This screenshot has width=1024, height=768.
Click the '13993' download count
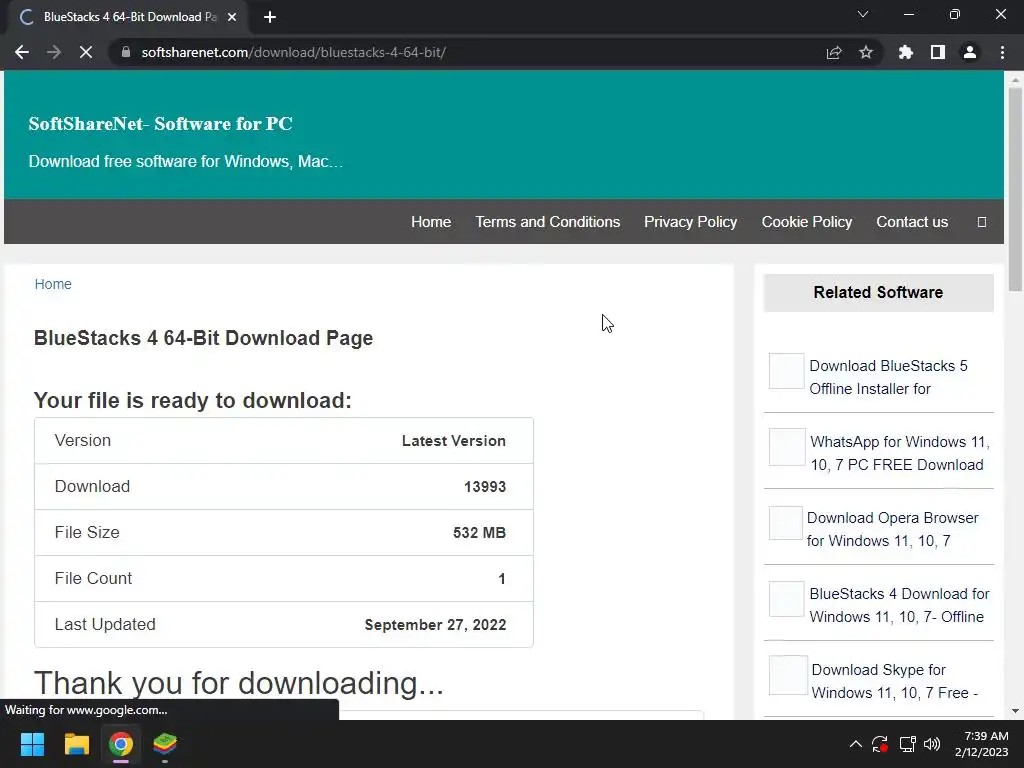coord(485,487)
